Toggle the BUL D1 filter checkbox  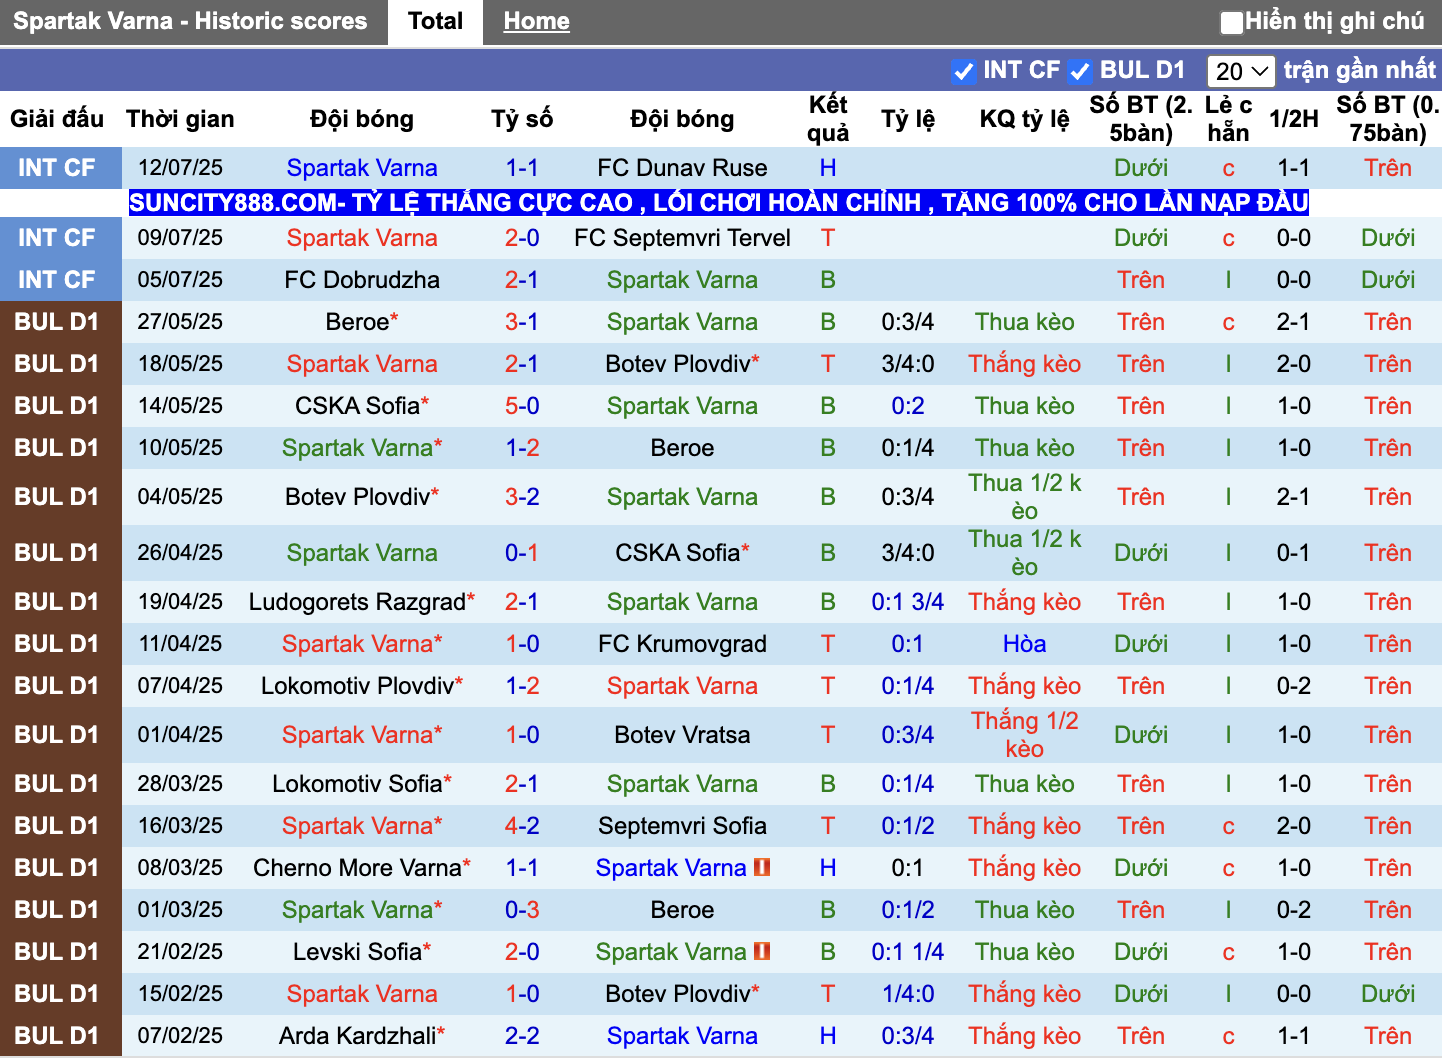1079,71
